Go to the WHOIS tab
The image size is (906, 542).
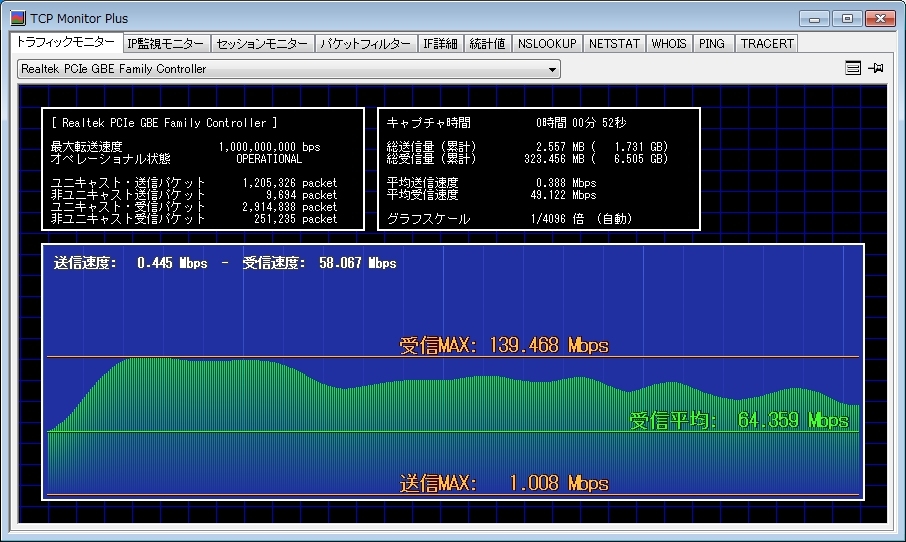(669, 44)
